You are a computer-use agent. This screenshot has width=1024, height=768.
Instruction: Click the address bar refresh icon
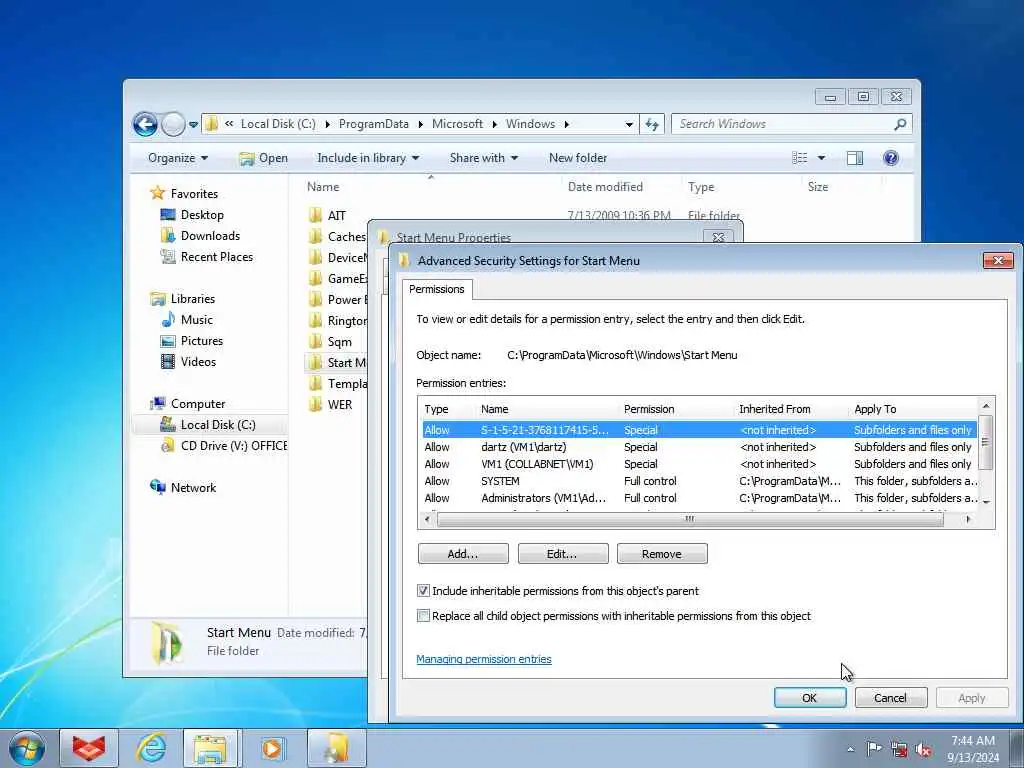pos(652,124)
